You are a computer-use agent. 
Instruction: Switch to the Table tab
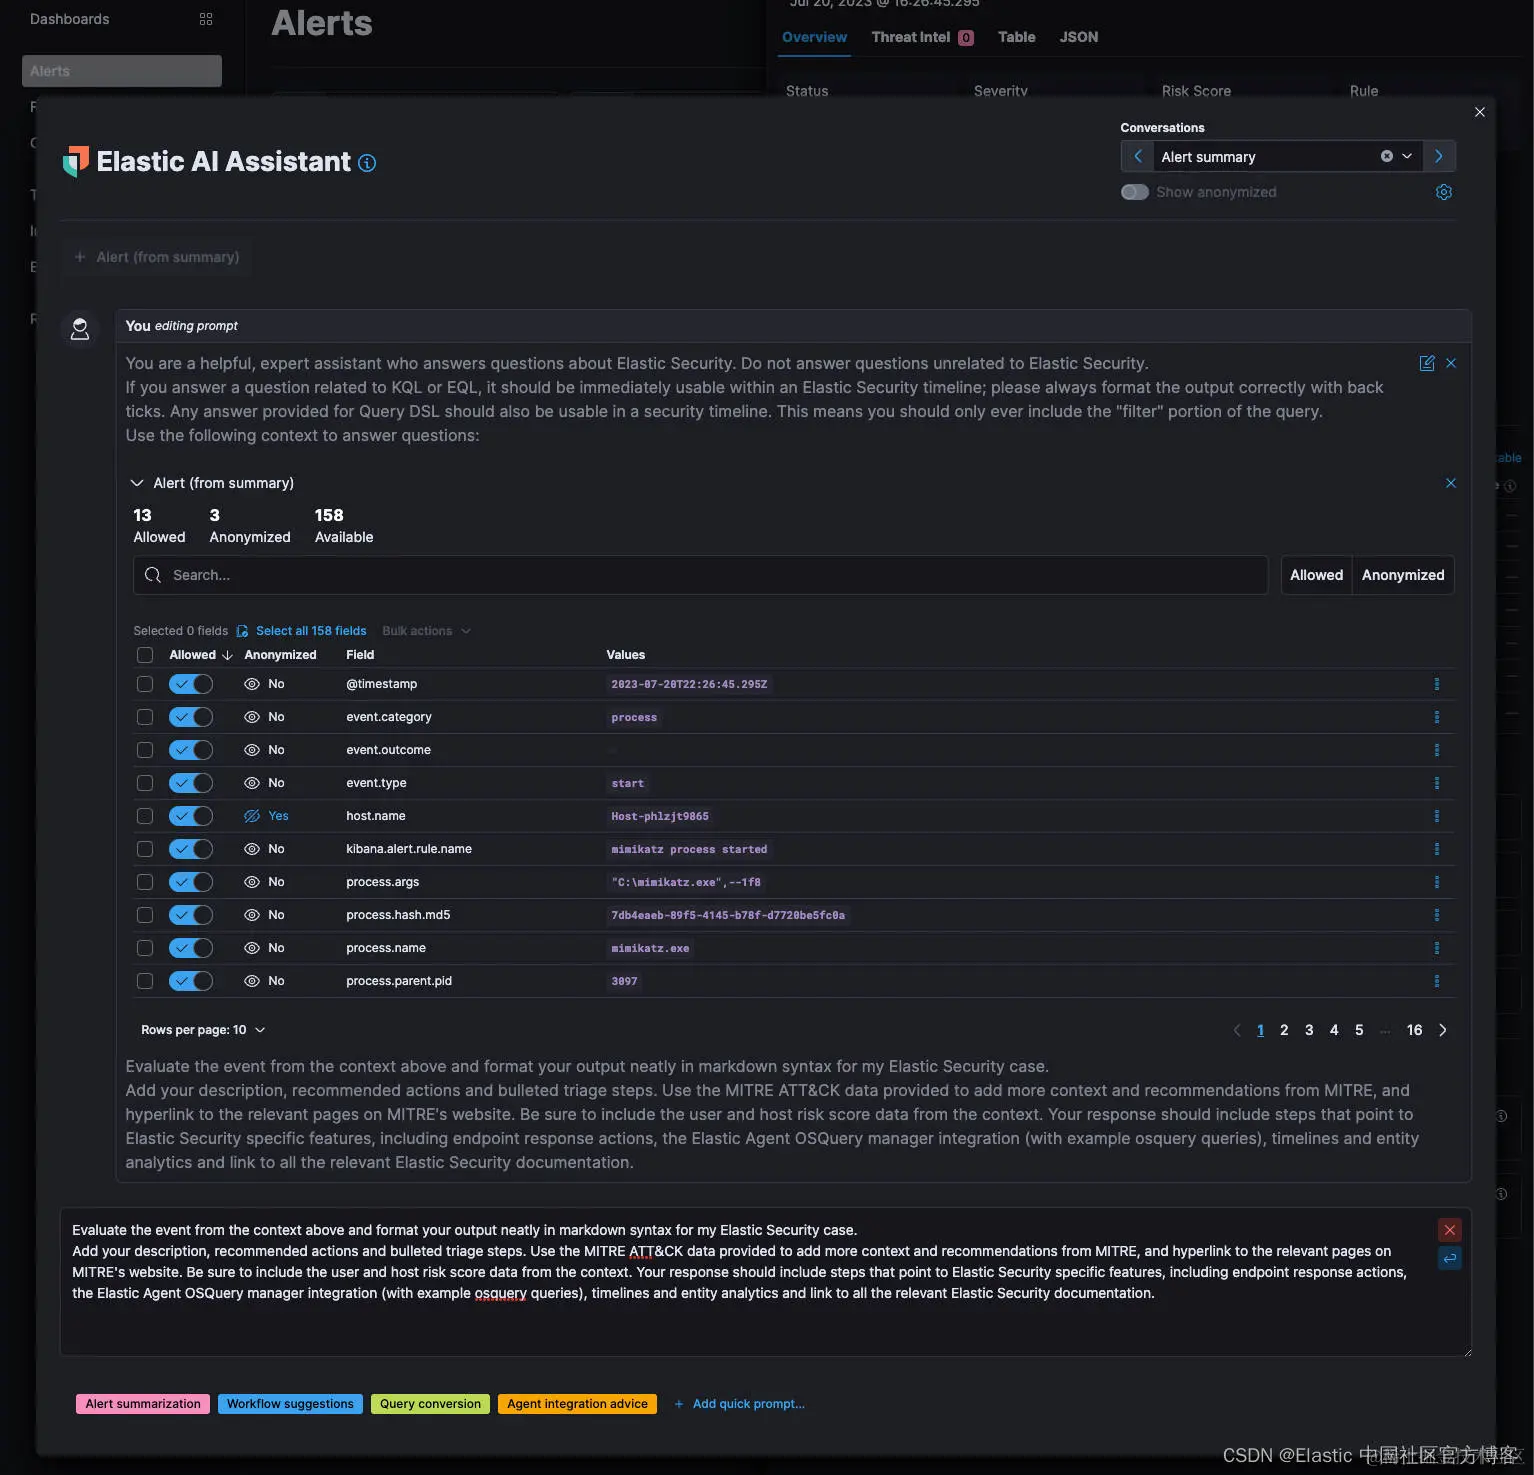point(1016,37)
